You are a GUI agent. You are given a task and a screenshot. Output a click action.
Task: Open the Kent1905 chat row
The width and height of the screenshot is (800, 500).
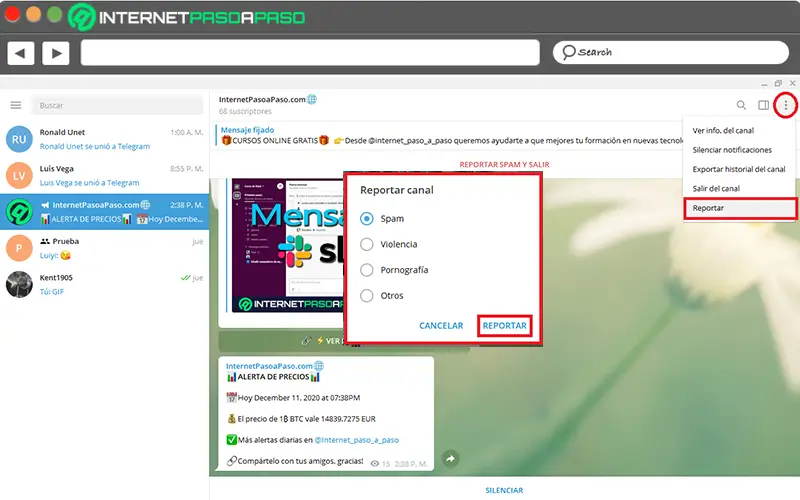click(105, 284)
